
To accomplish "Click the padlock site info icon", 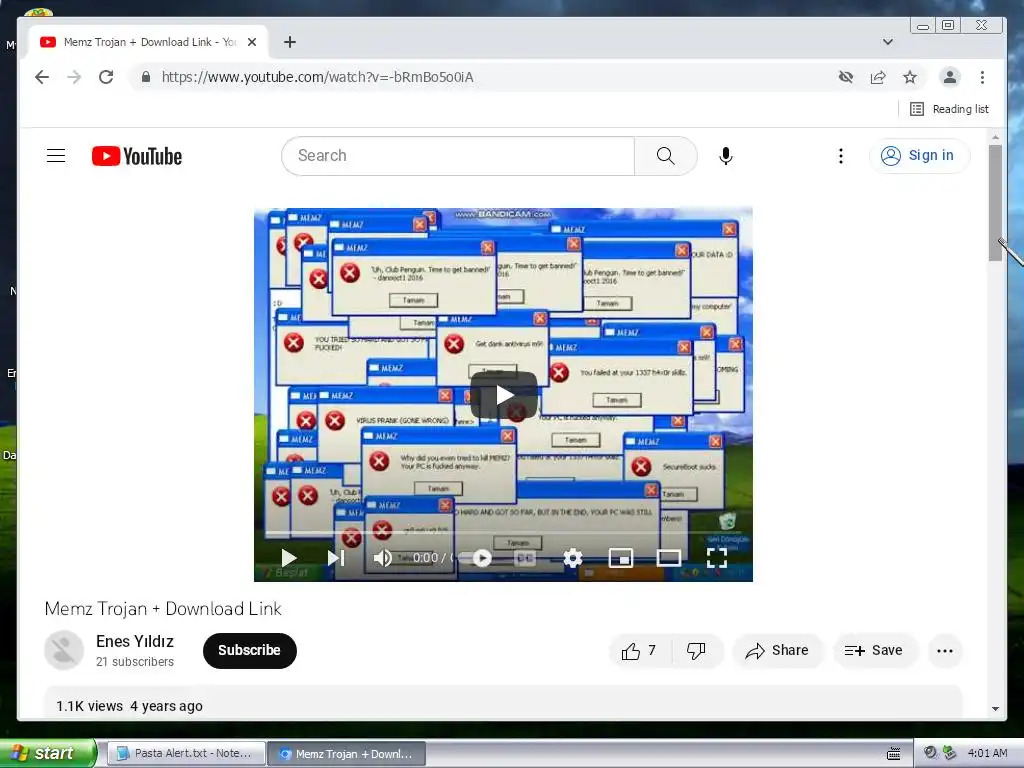I will (146, 77).
